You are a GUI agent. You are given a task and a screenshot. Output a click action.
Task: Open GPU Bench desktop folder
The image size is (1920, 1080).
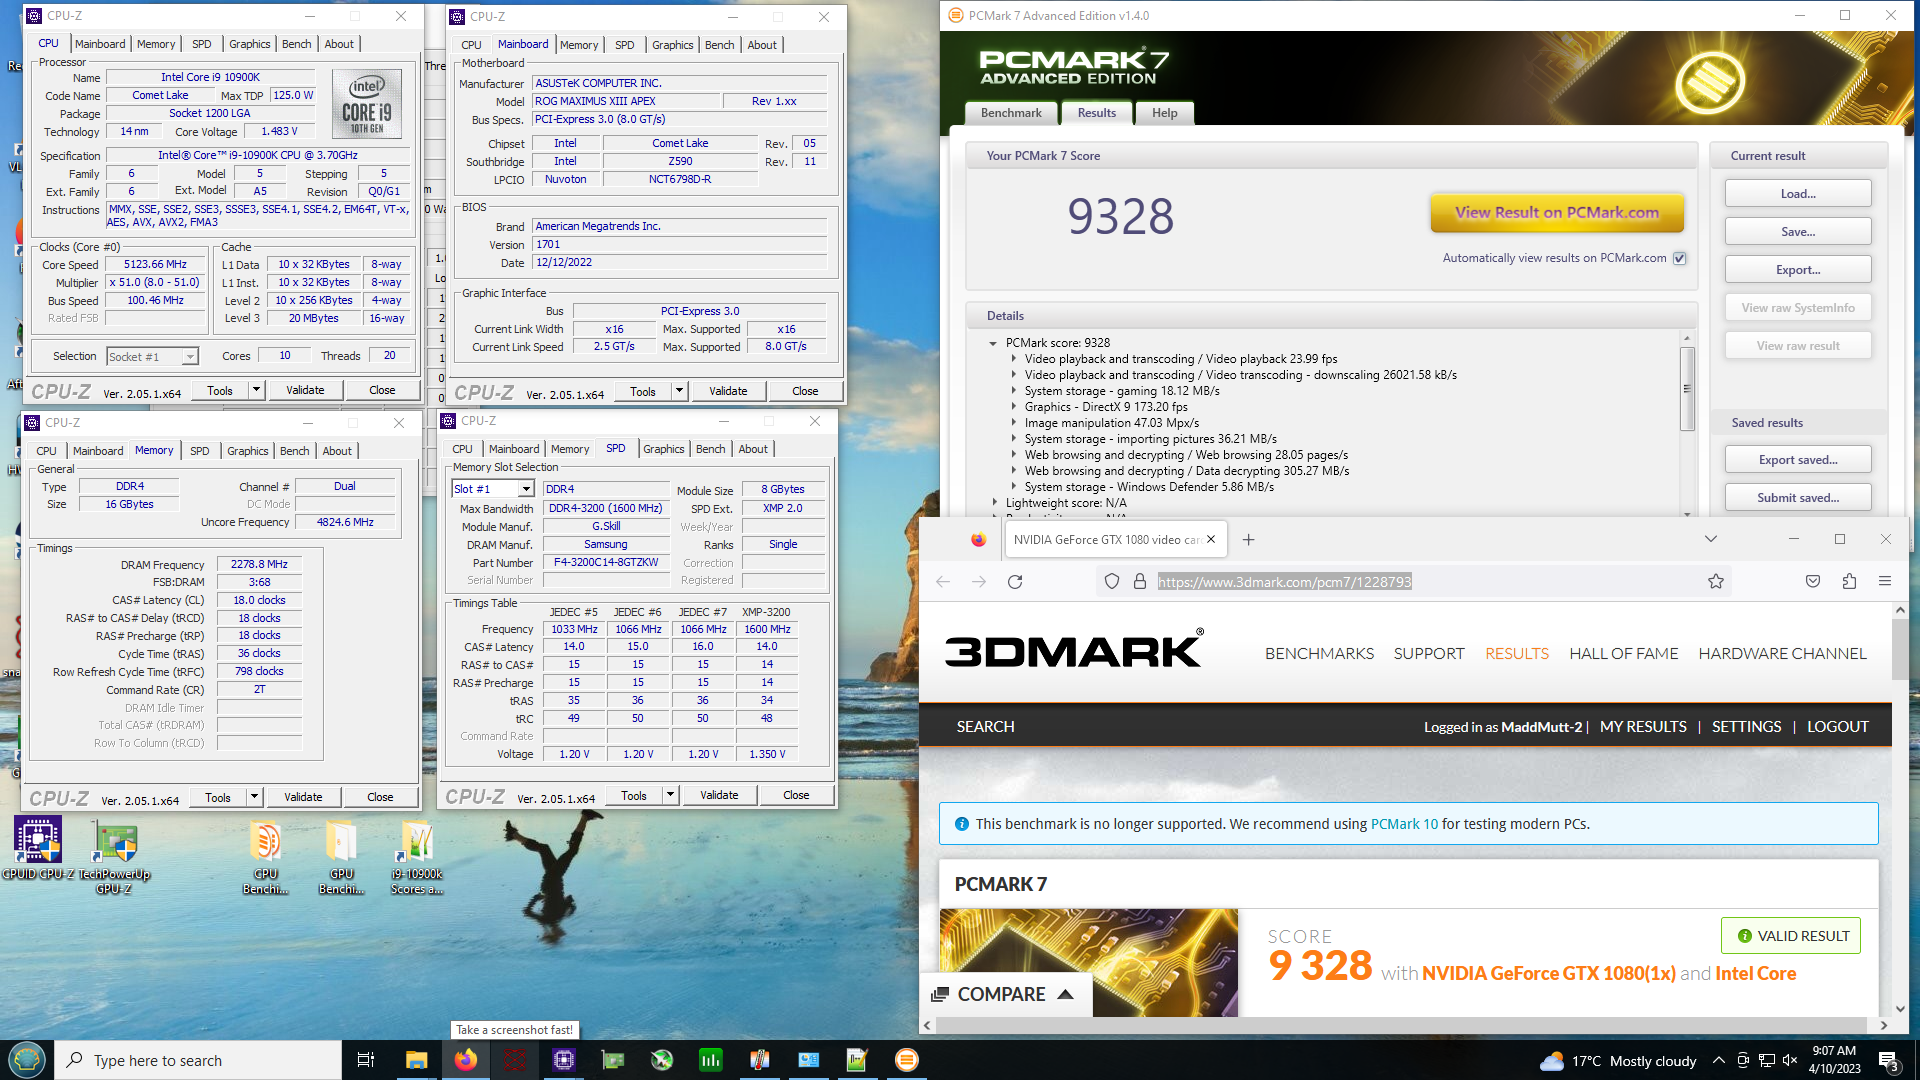(341, 857)
